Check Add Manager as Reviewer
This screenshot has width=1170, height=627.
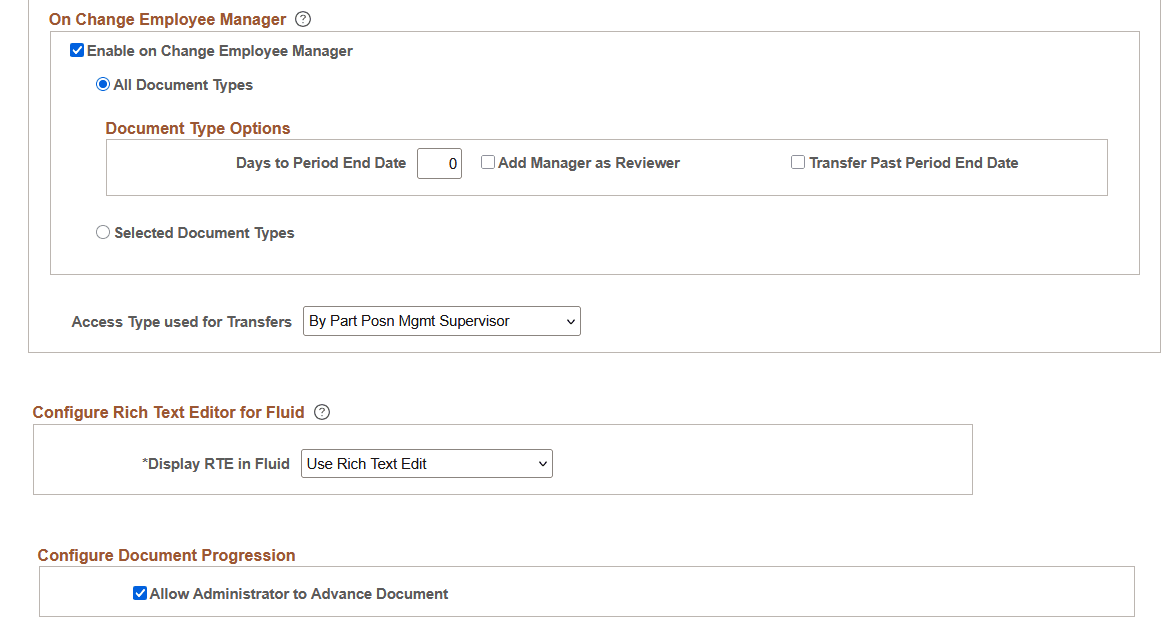(x=488, y=162)
